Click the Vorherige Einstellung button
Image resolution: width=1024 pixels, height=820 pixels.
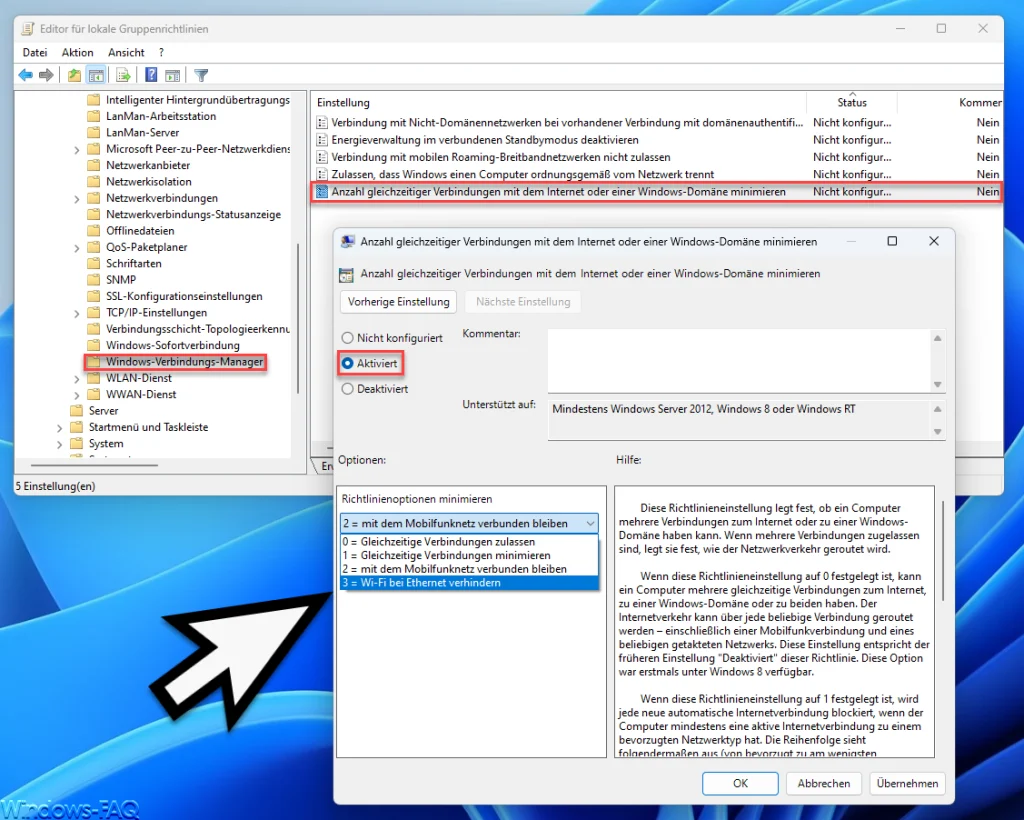398,302
